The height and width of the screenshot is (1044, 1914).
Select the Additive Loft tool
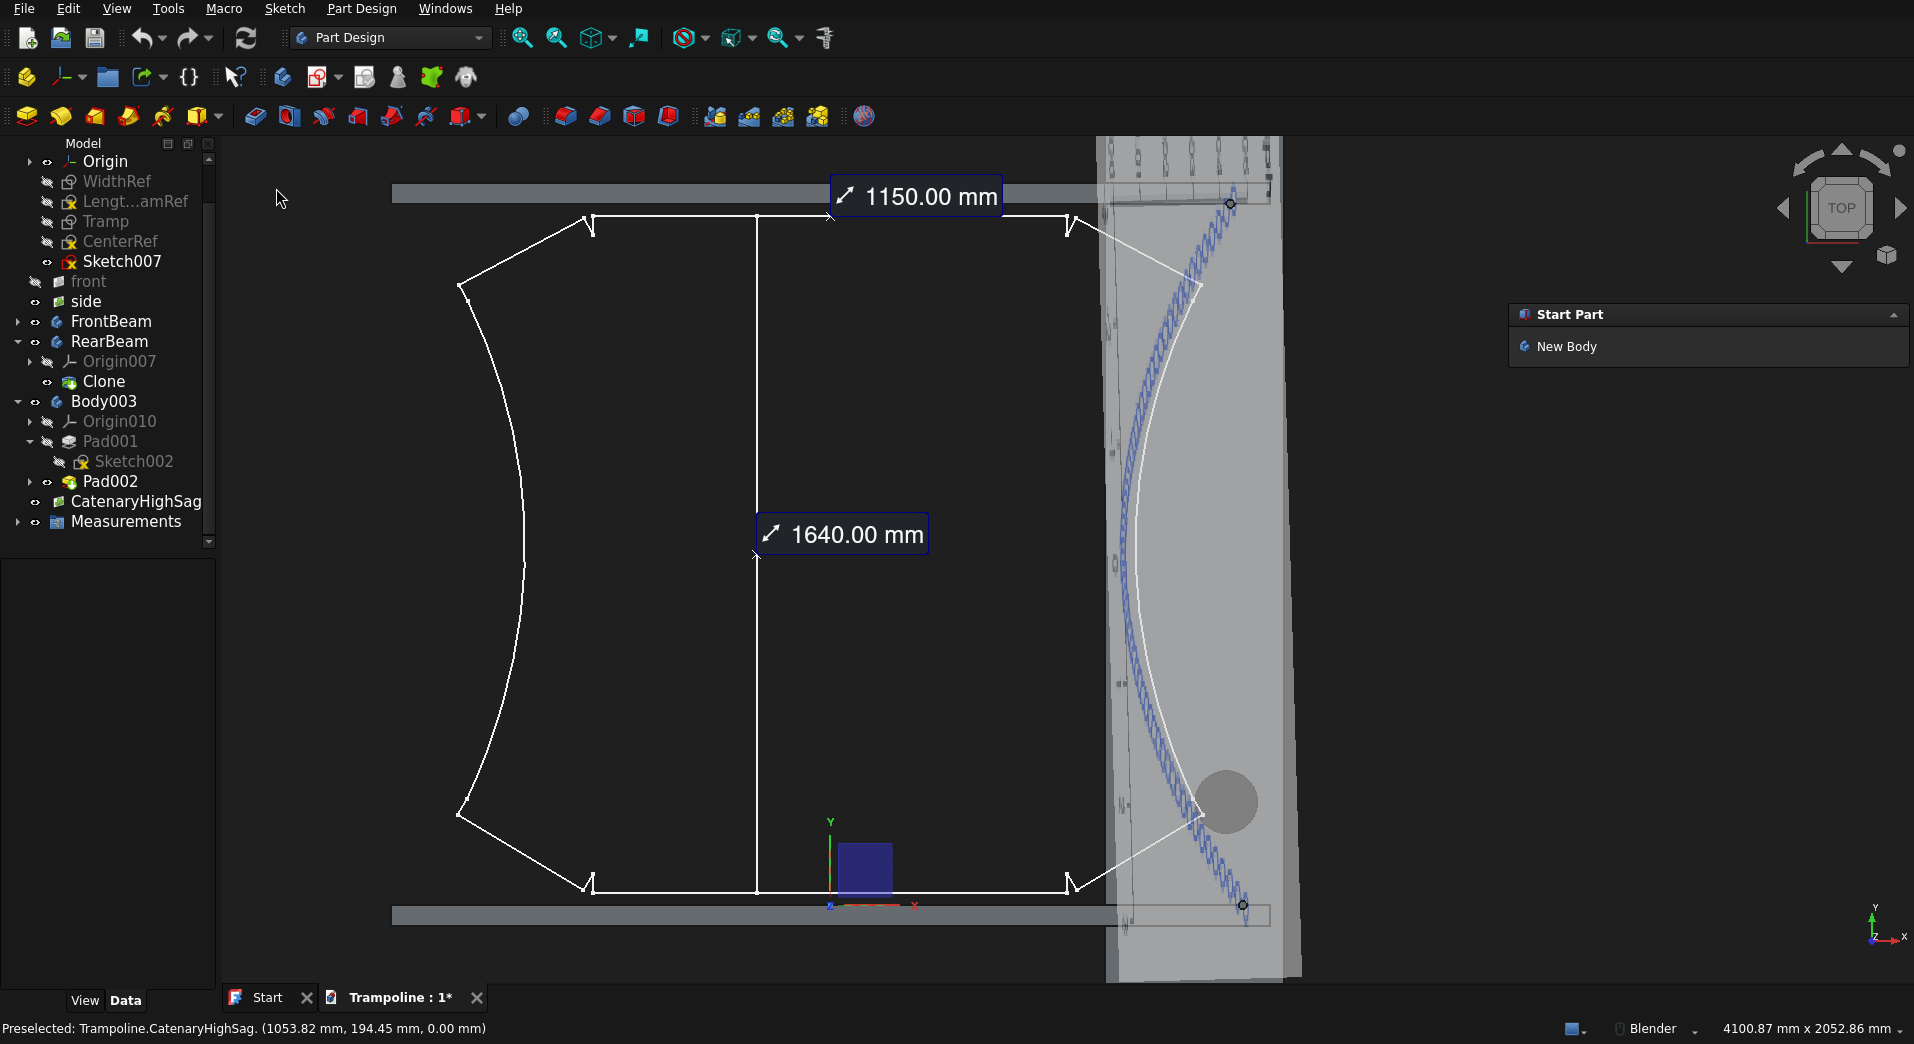click(x=95, y=117)
